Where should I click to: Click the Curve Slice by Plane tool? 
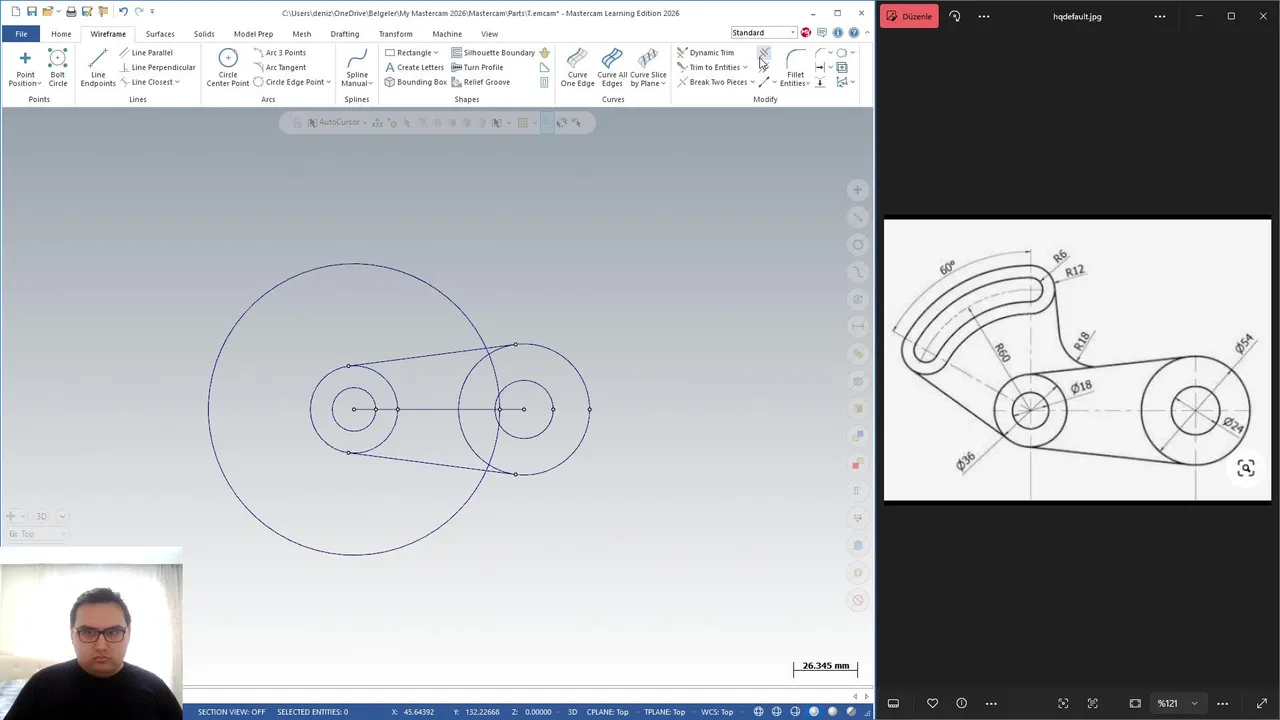[648, 67]
